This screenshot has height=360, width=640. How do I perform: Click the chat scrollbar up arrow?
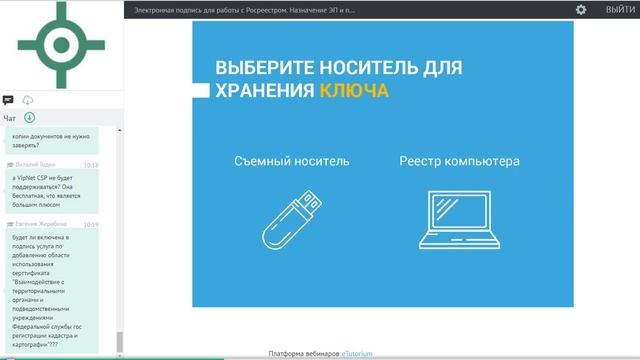tap(120, 130)
